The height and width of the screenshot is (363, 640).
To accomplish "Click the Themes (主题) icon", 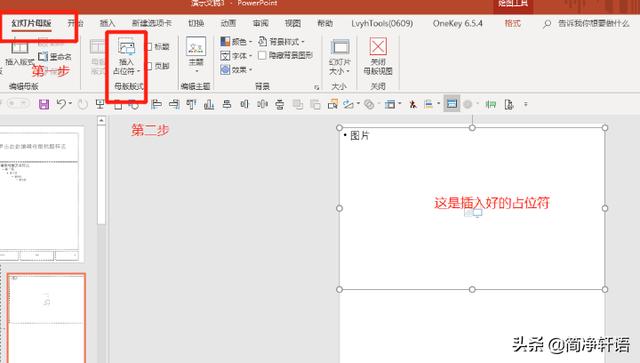I will tap(196, 47).
